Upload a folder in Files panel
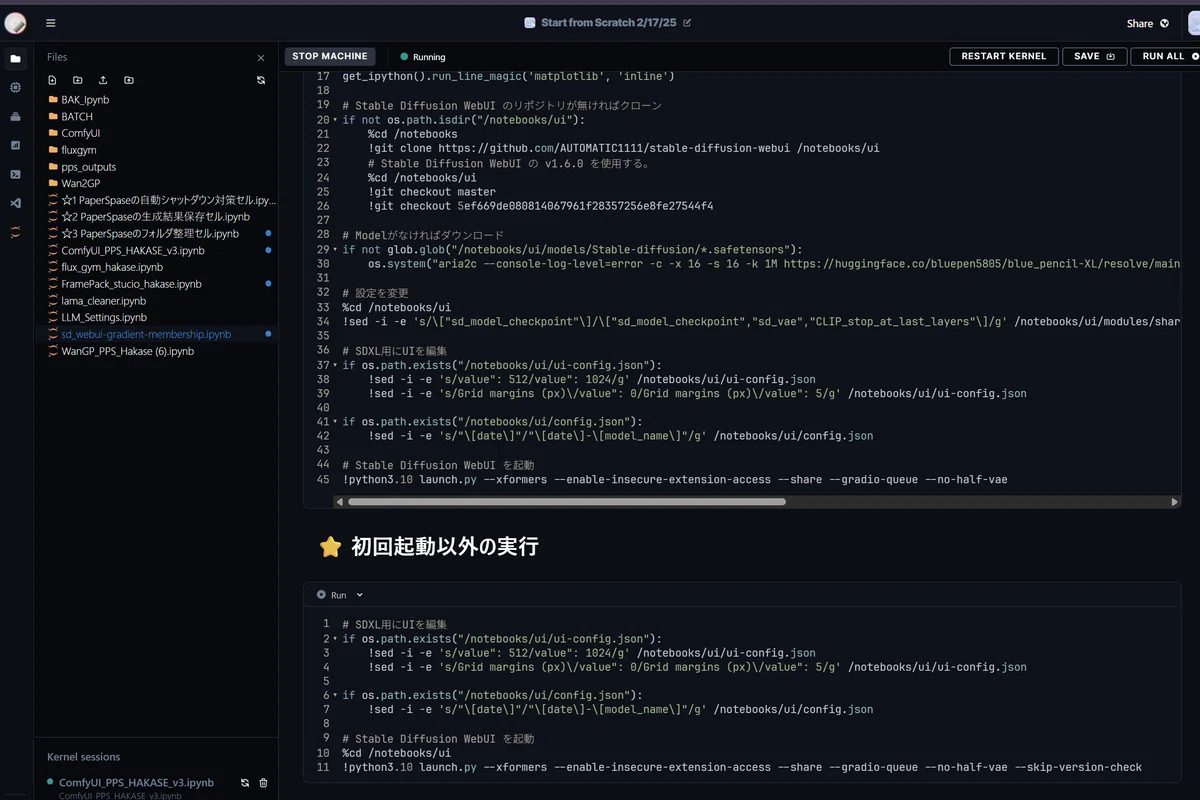The image size is (1200, 800). click(129, 80)
